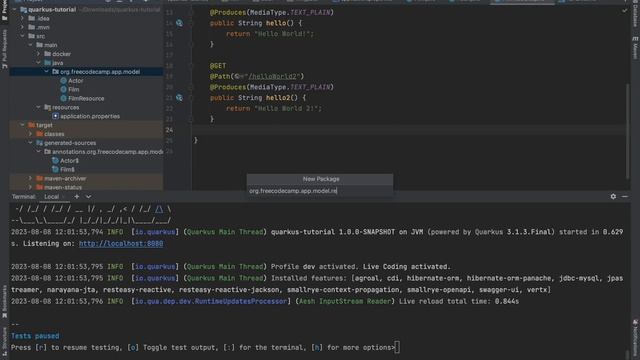This screenshot has width=640, height=360.
Task: Click the Actor class icon in tree
Action: [63, 81]
